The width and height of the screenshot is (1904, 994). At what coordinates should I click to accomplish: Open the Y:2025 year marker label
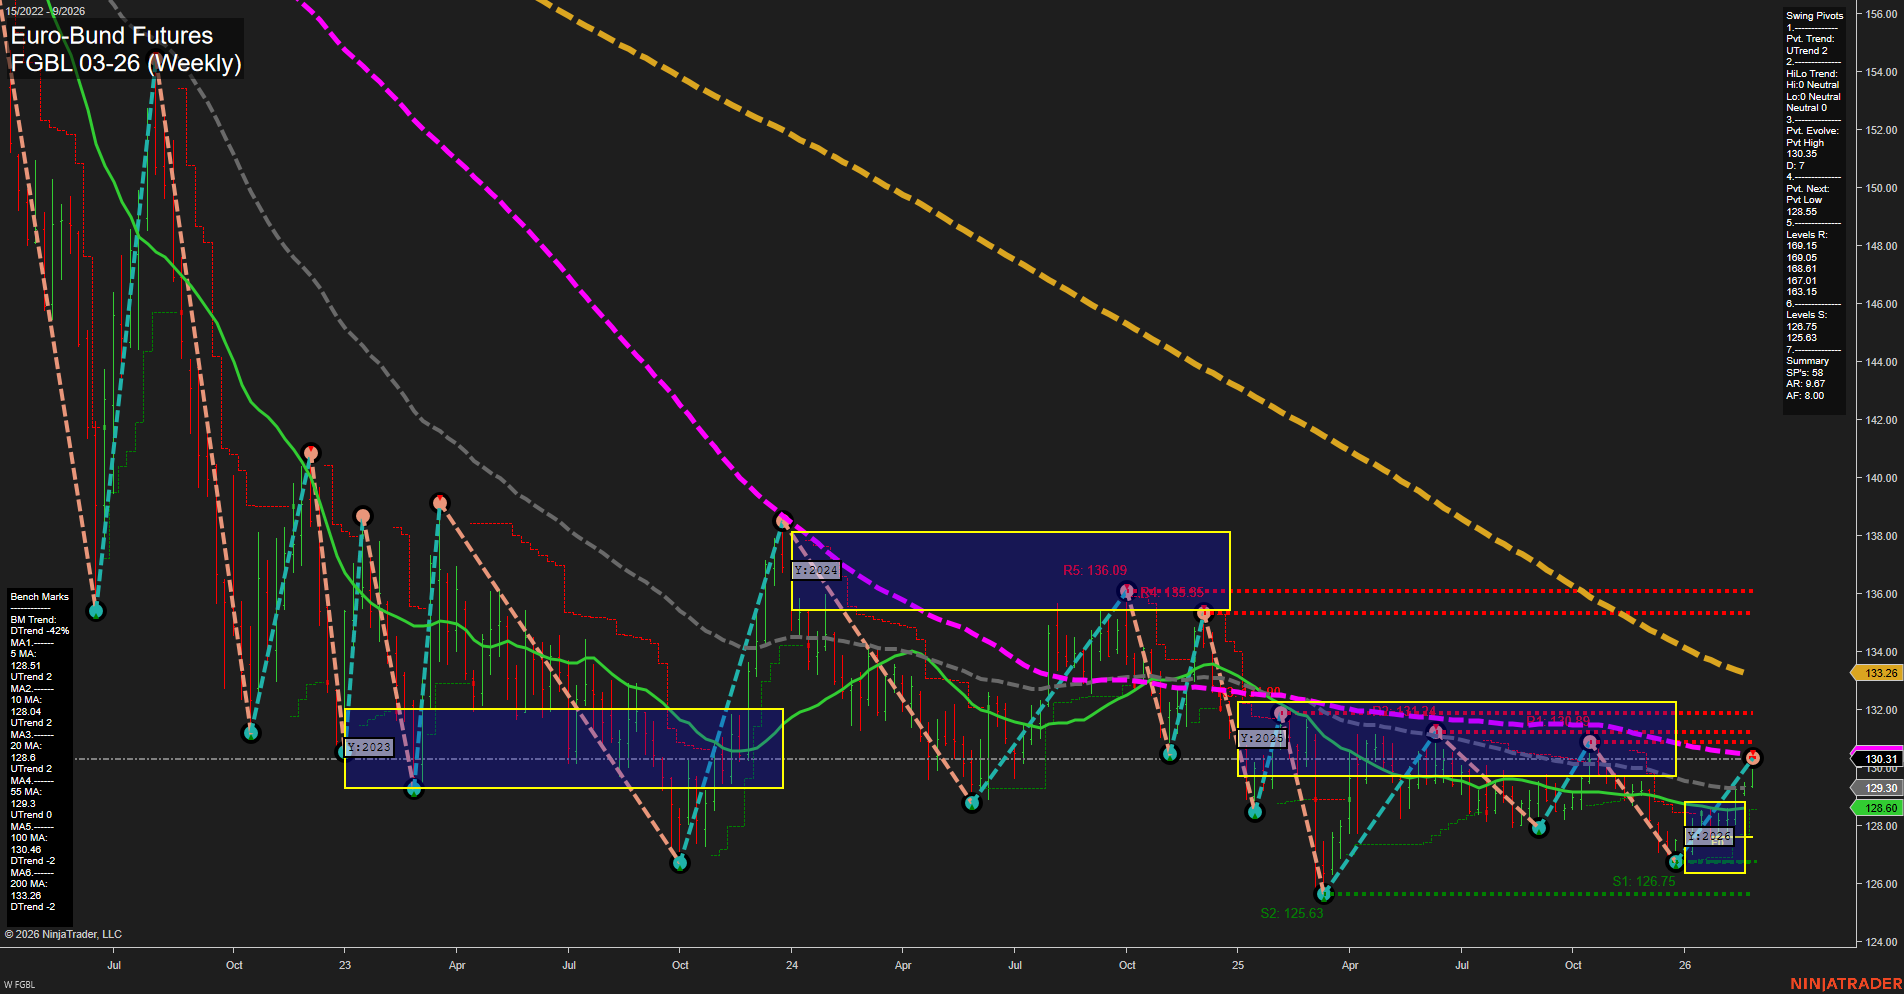click(1260, 738)
